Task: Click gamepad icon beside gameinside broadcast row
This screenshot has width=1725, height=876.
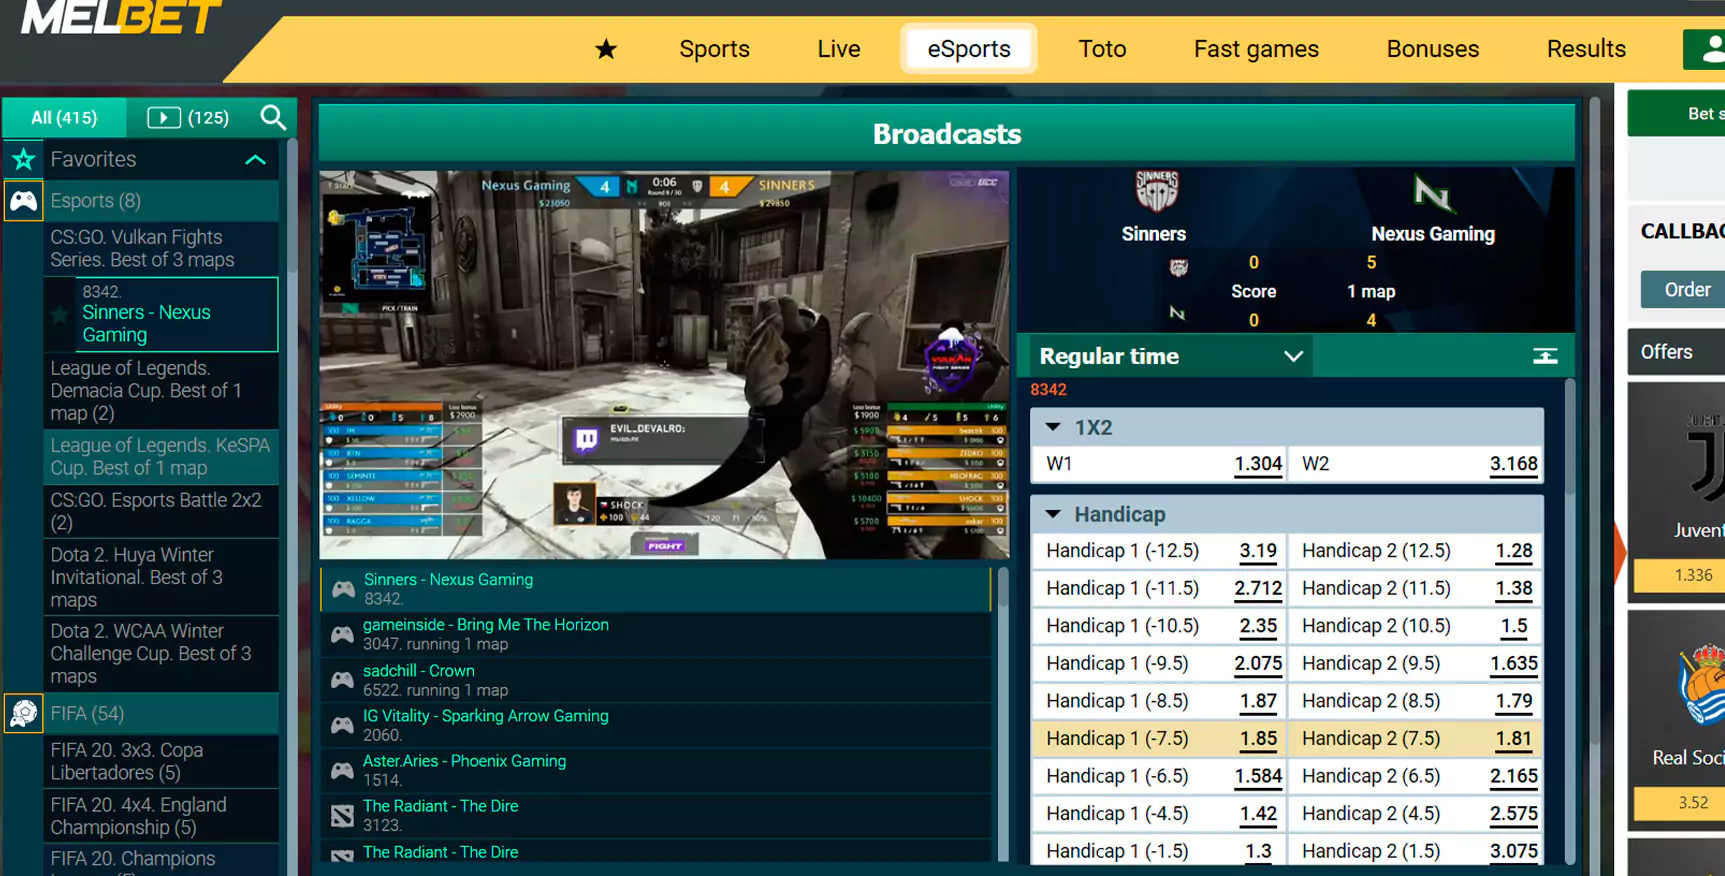Action: point(342,634)
